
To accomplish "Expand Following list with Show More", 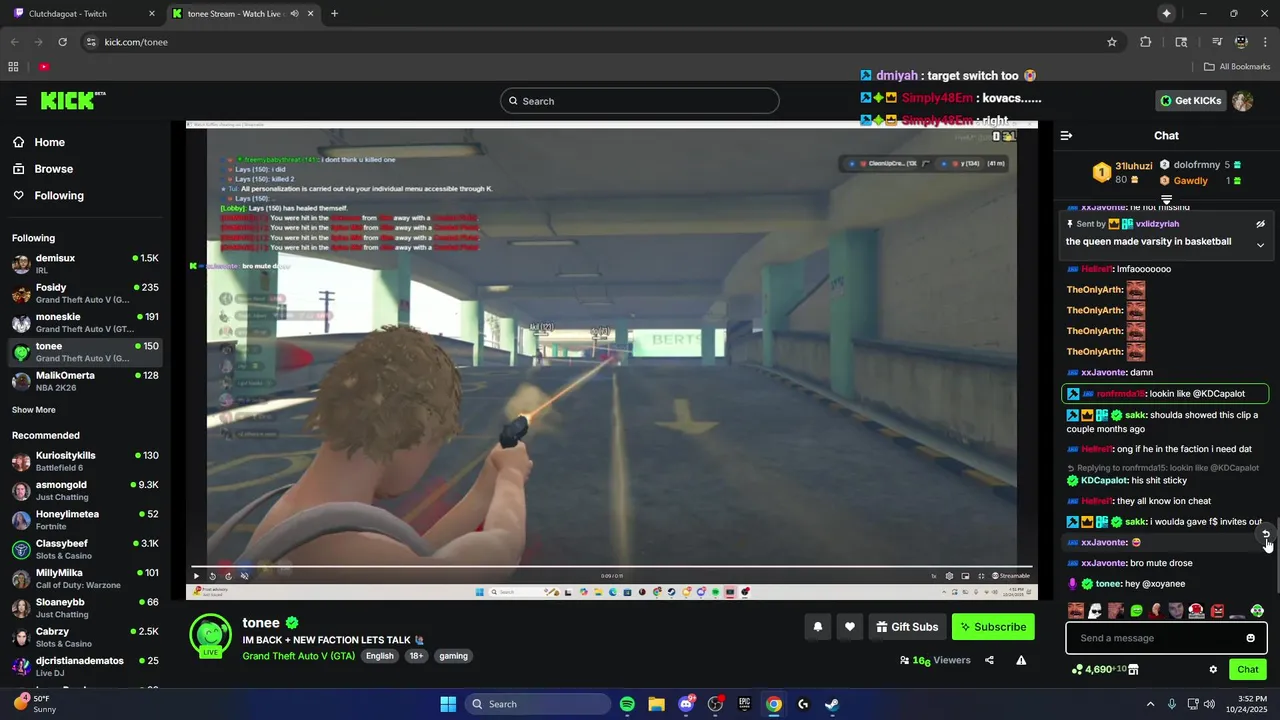I will pos(34,410).
